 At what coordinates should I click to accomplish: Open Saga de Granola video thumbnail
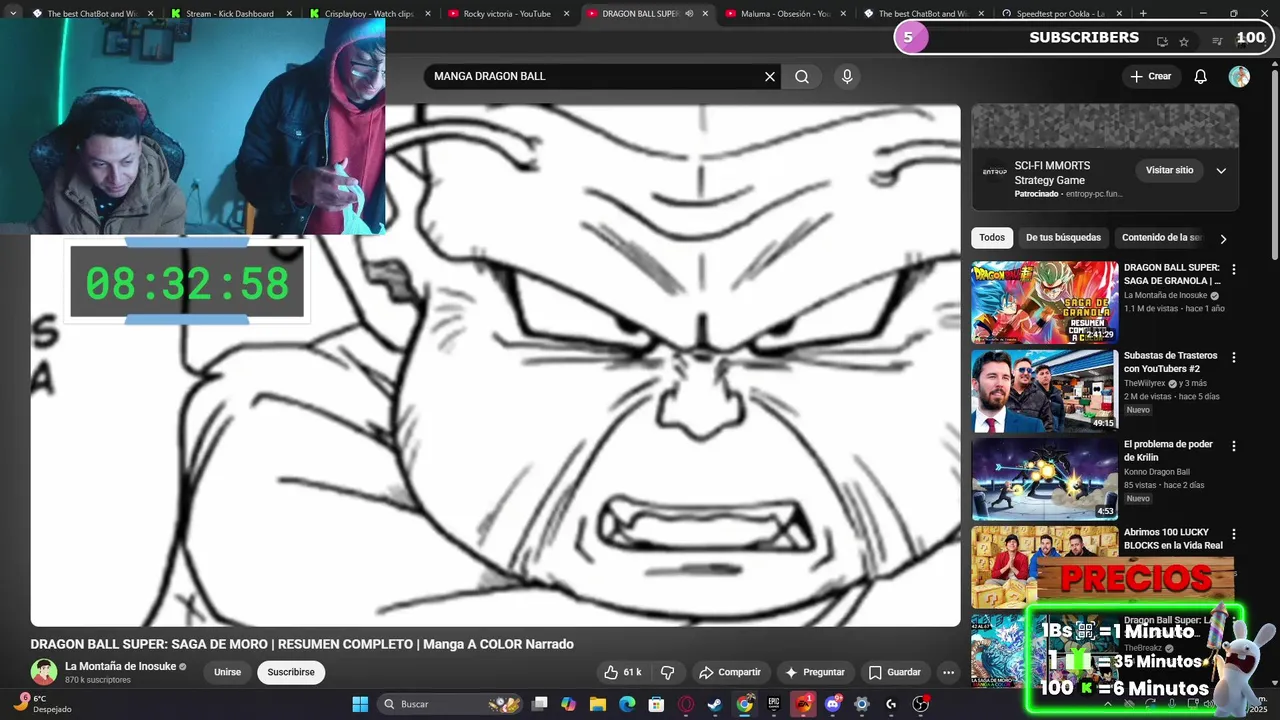[1044, 303]
